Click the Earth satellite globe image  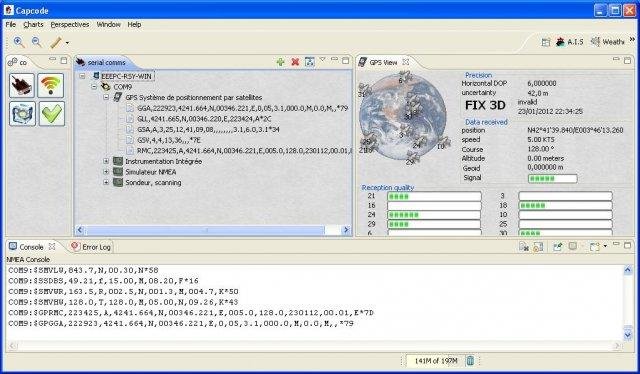tap(402, 117)
